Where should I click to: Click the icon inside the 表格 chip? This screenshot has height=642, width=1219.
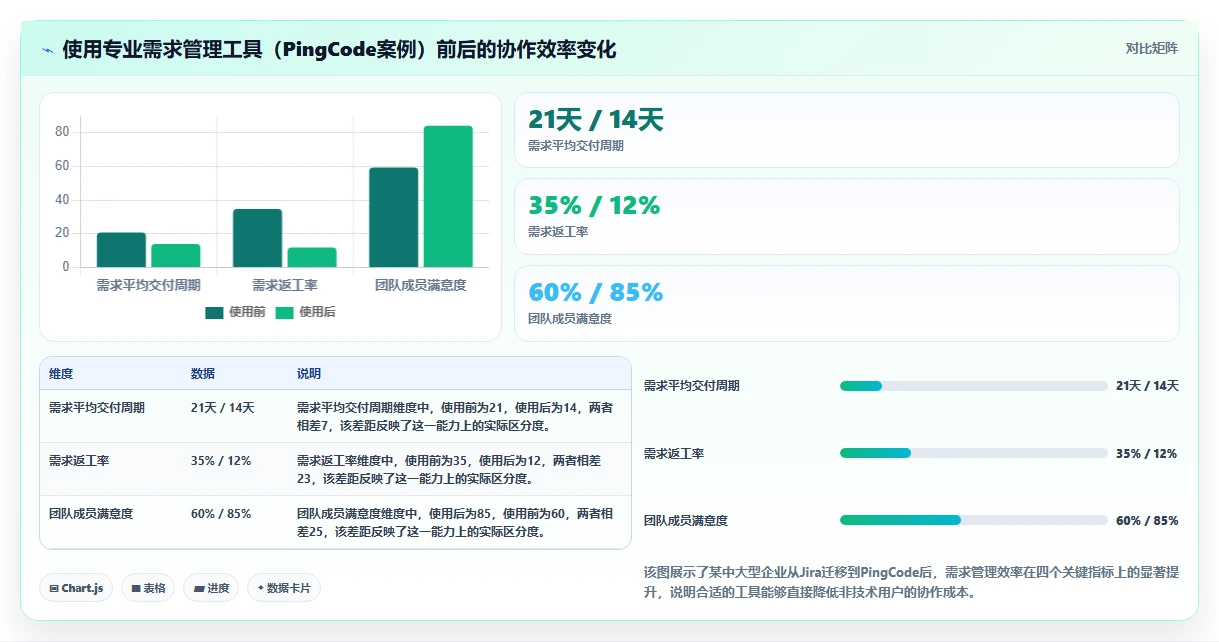tap(136, 589)
